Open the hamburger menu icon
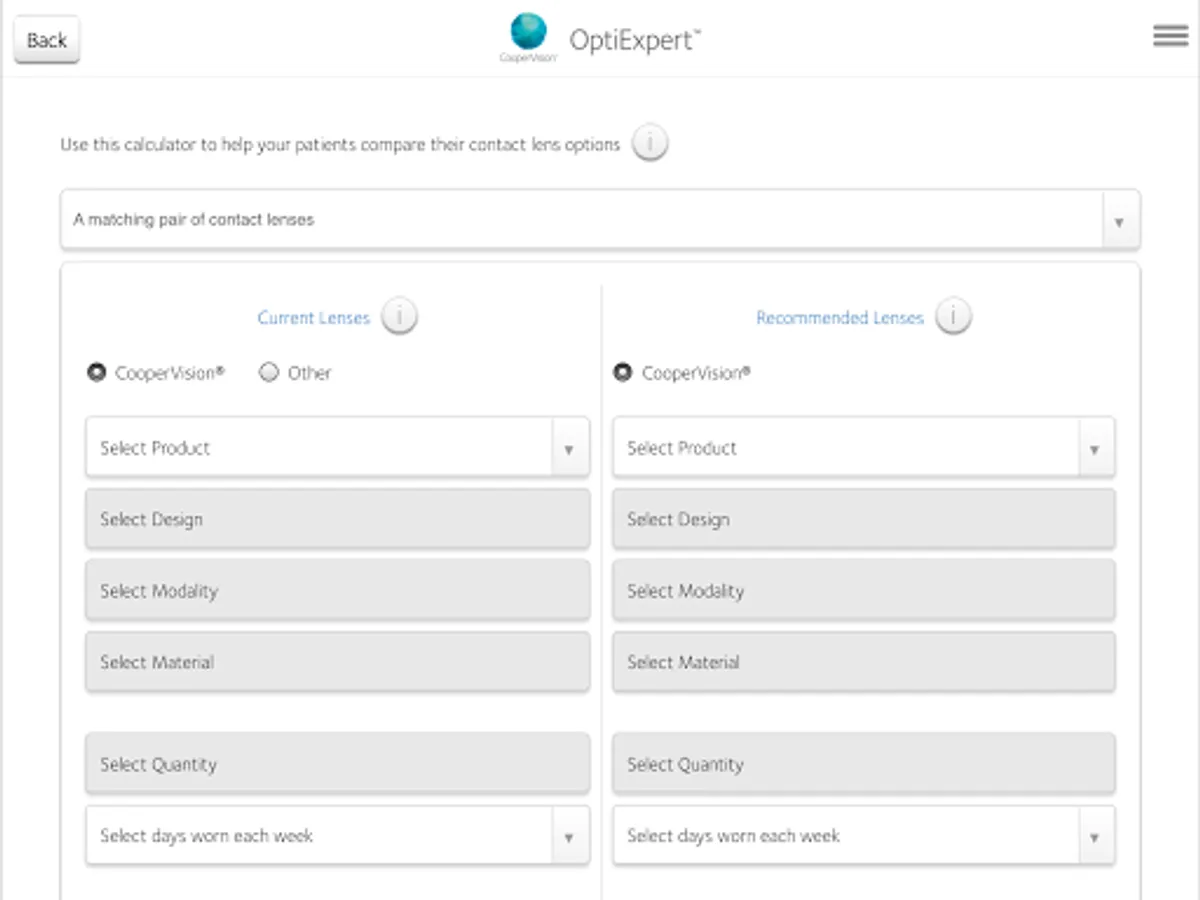Image resolution: width=1200 pixels, height=900 pixels. pyautogui.click(x=1170, y=36)
